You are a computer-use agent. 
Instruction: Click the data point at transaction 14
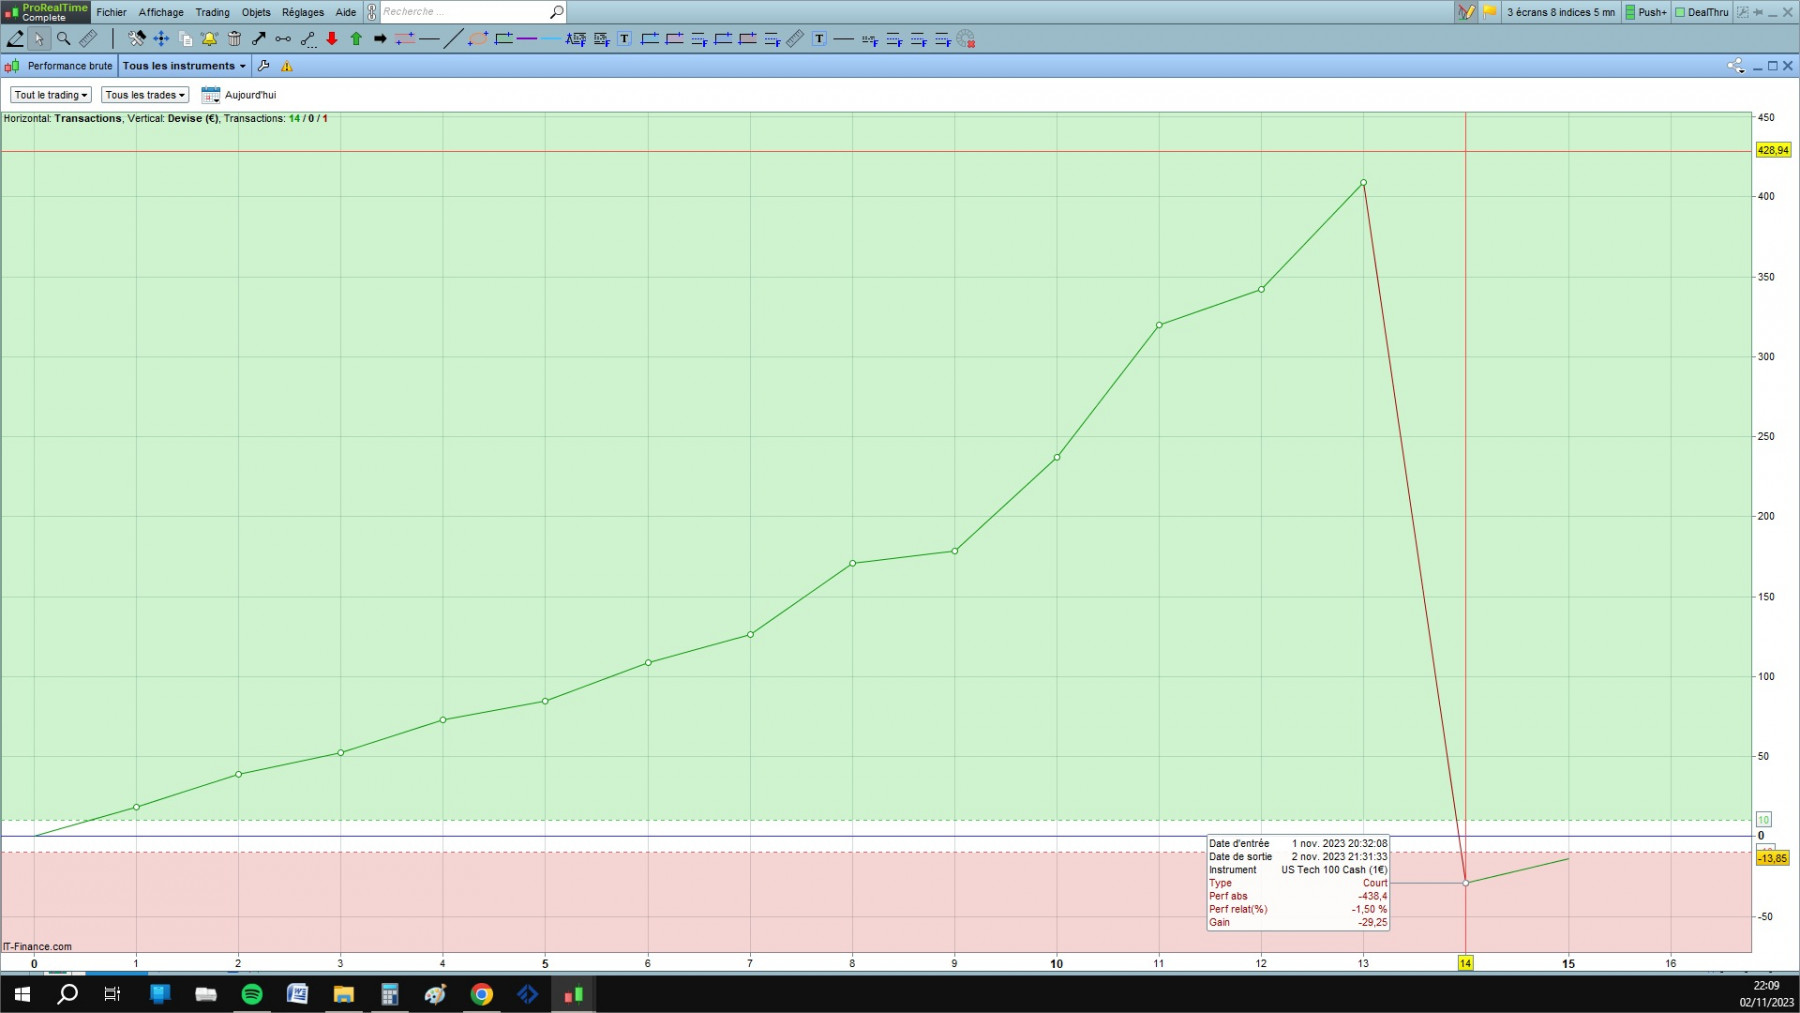(x=1466, y=883)
